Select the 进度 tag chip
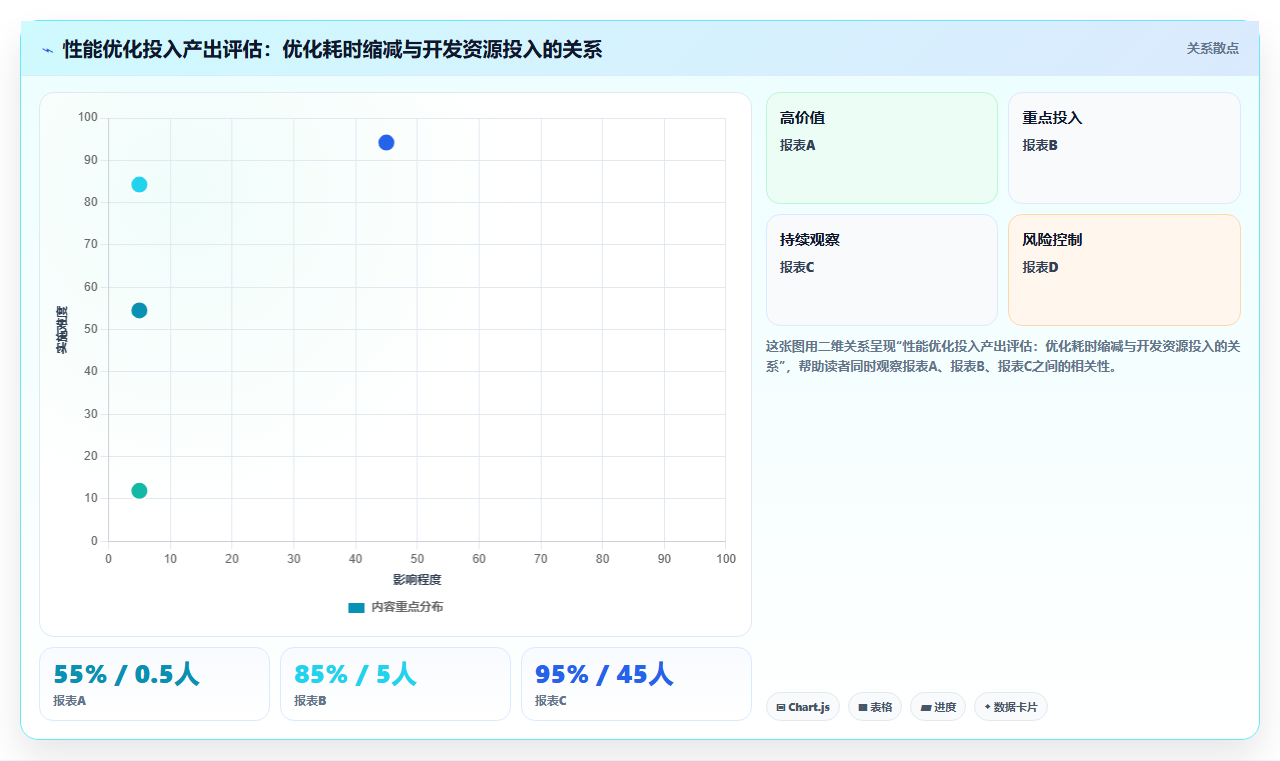Image resolution: width=1280 pixels, height=761 pixels. click(x=938, y=707)
